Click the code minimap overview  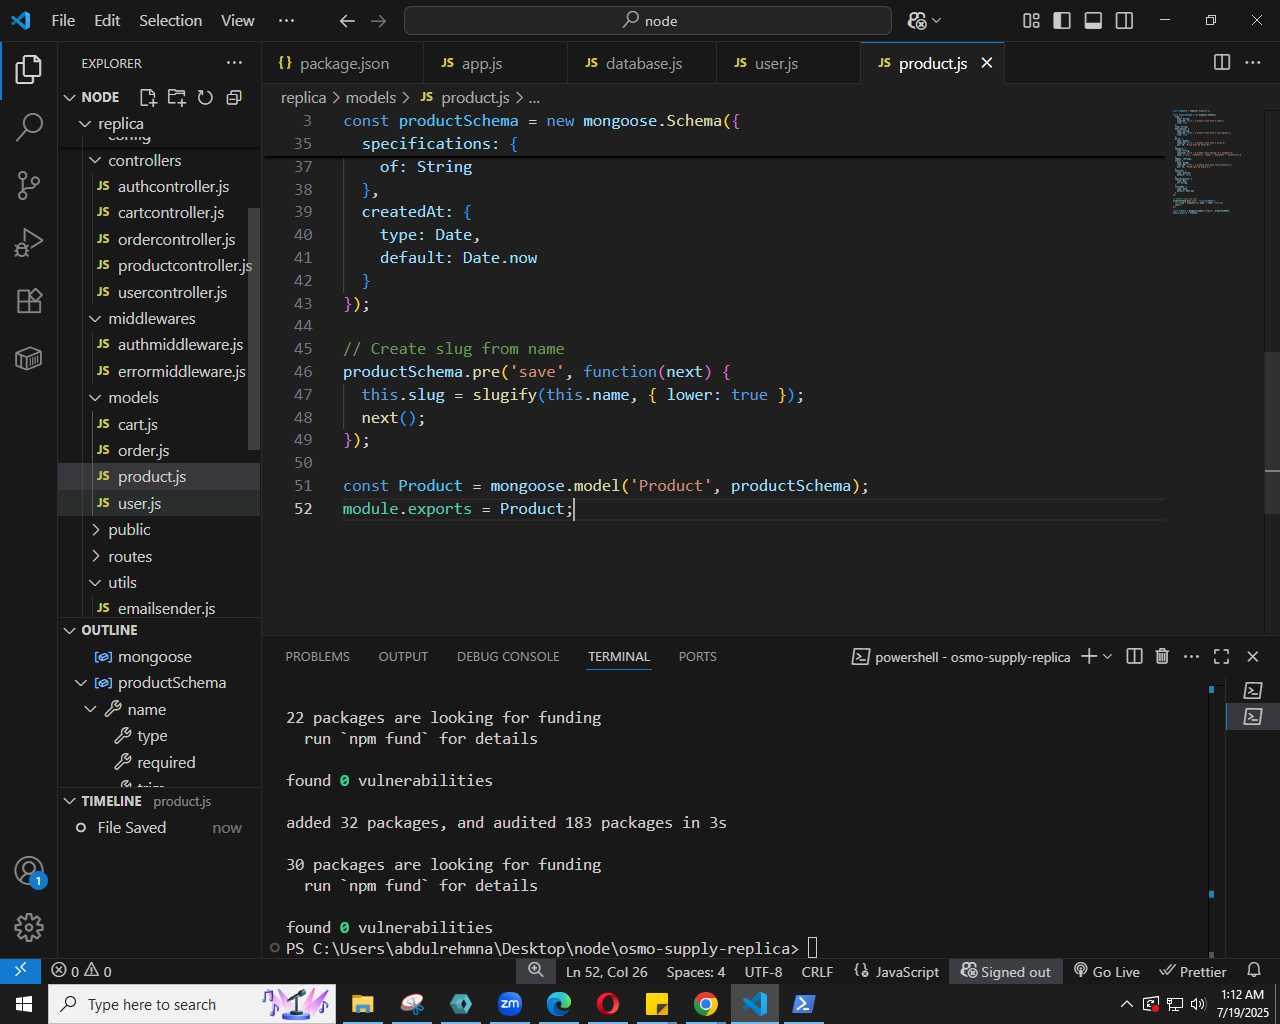click(x=1207, y=160)
